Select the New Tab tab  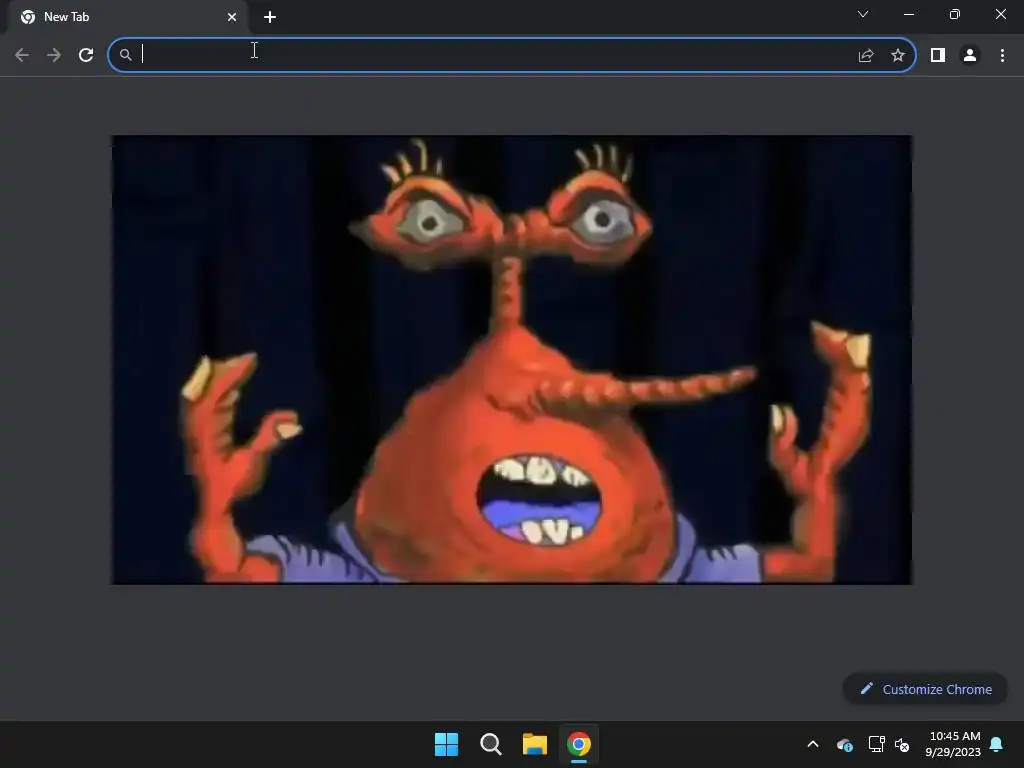tap(127, 17)
